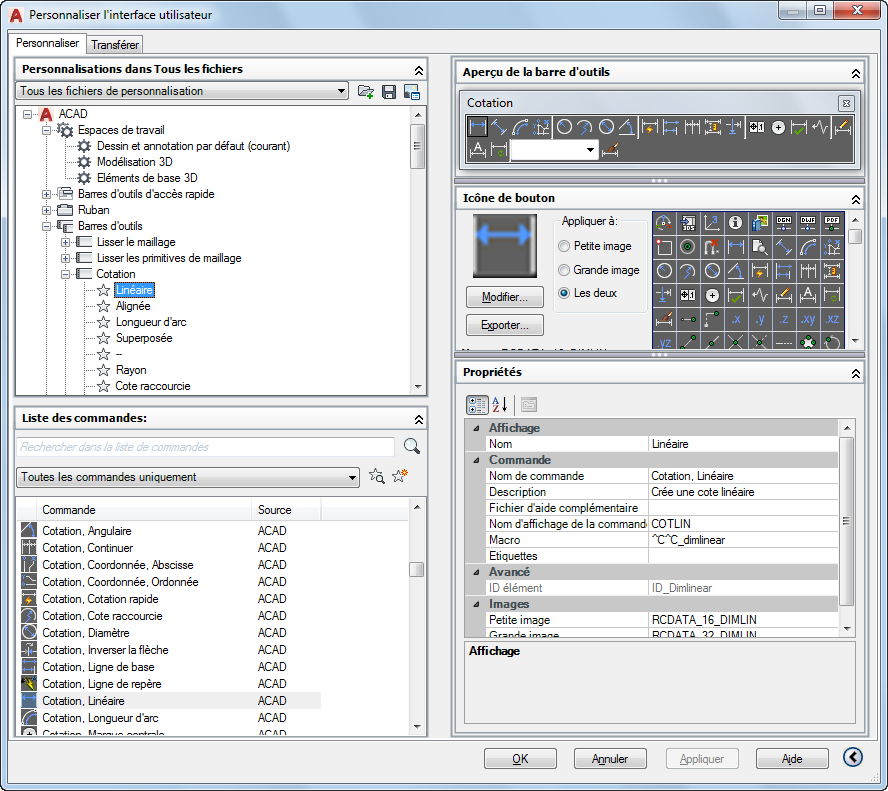
Task: Save customization files with the floppy icon
Action: click(x=388, y=91)
